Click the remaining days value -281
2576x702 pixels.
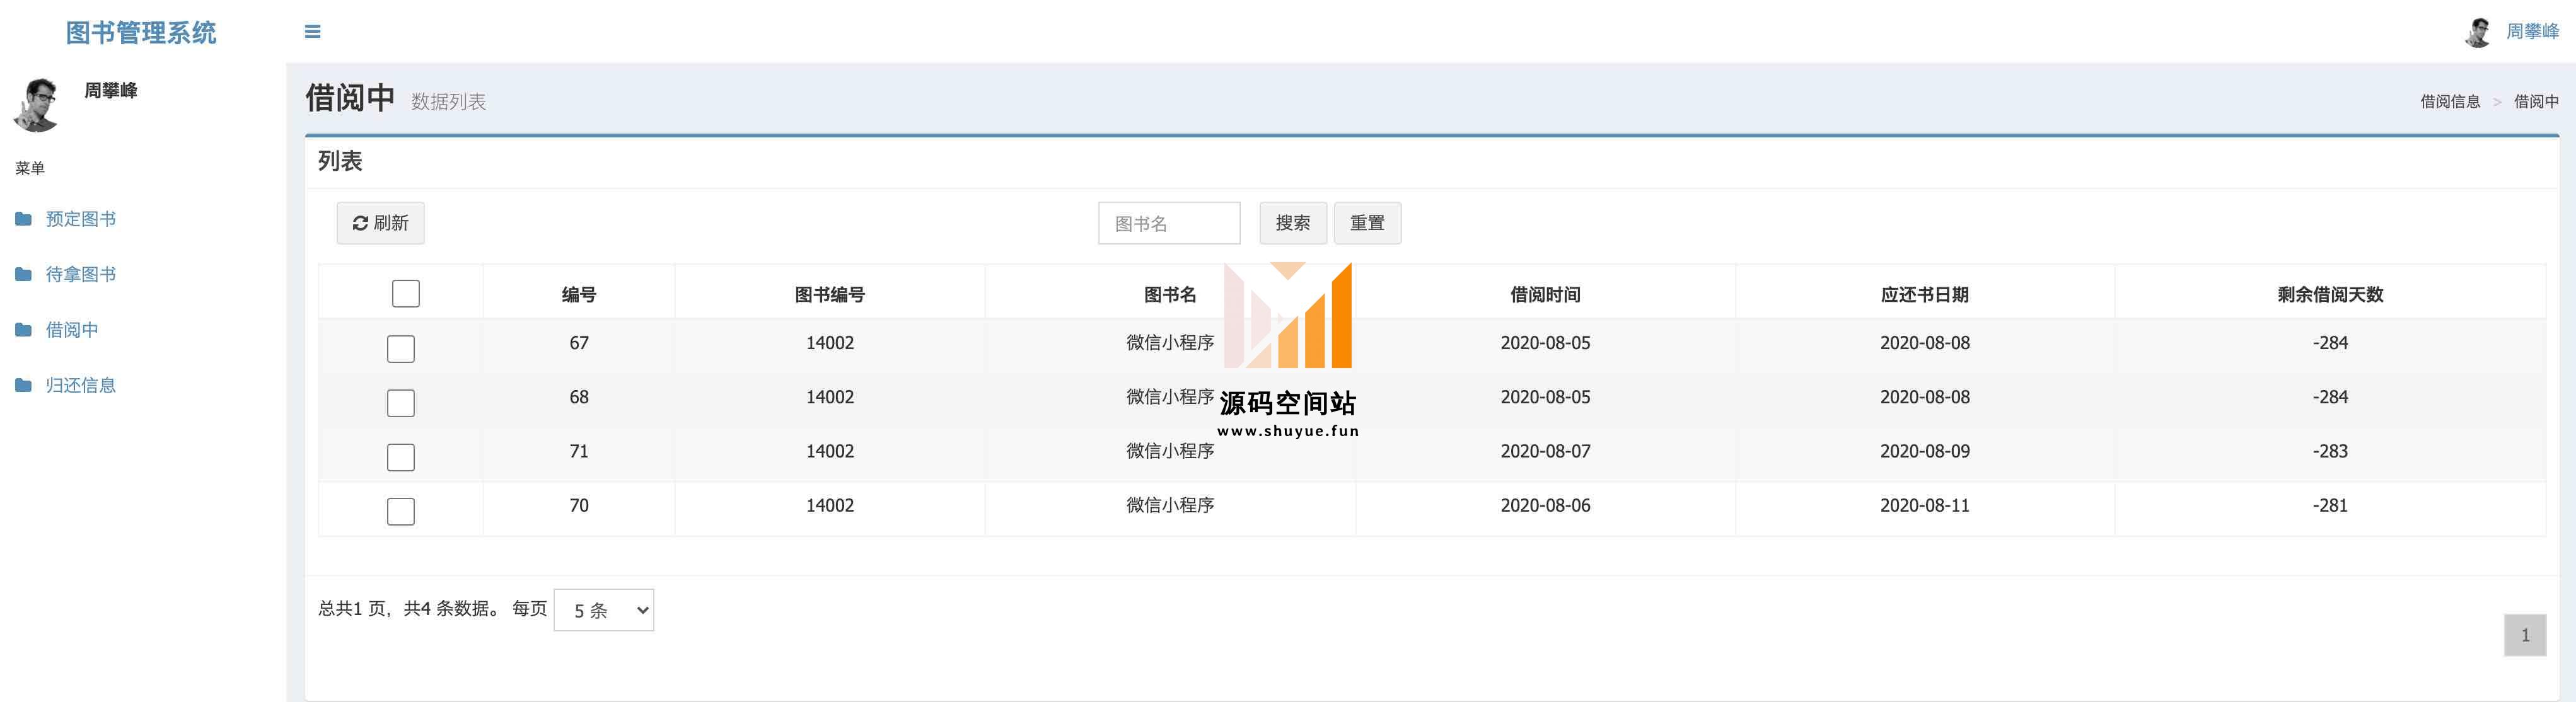2330,505
